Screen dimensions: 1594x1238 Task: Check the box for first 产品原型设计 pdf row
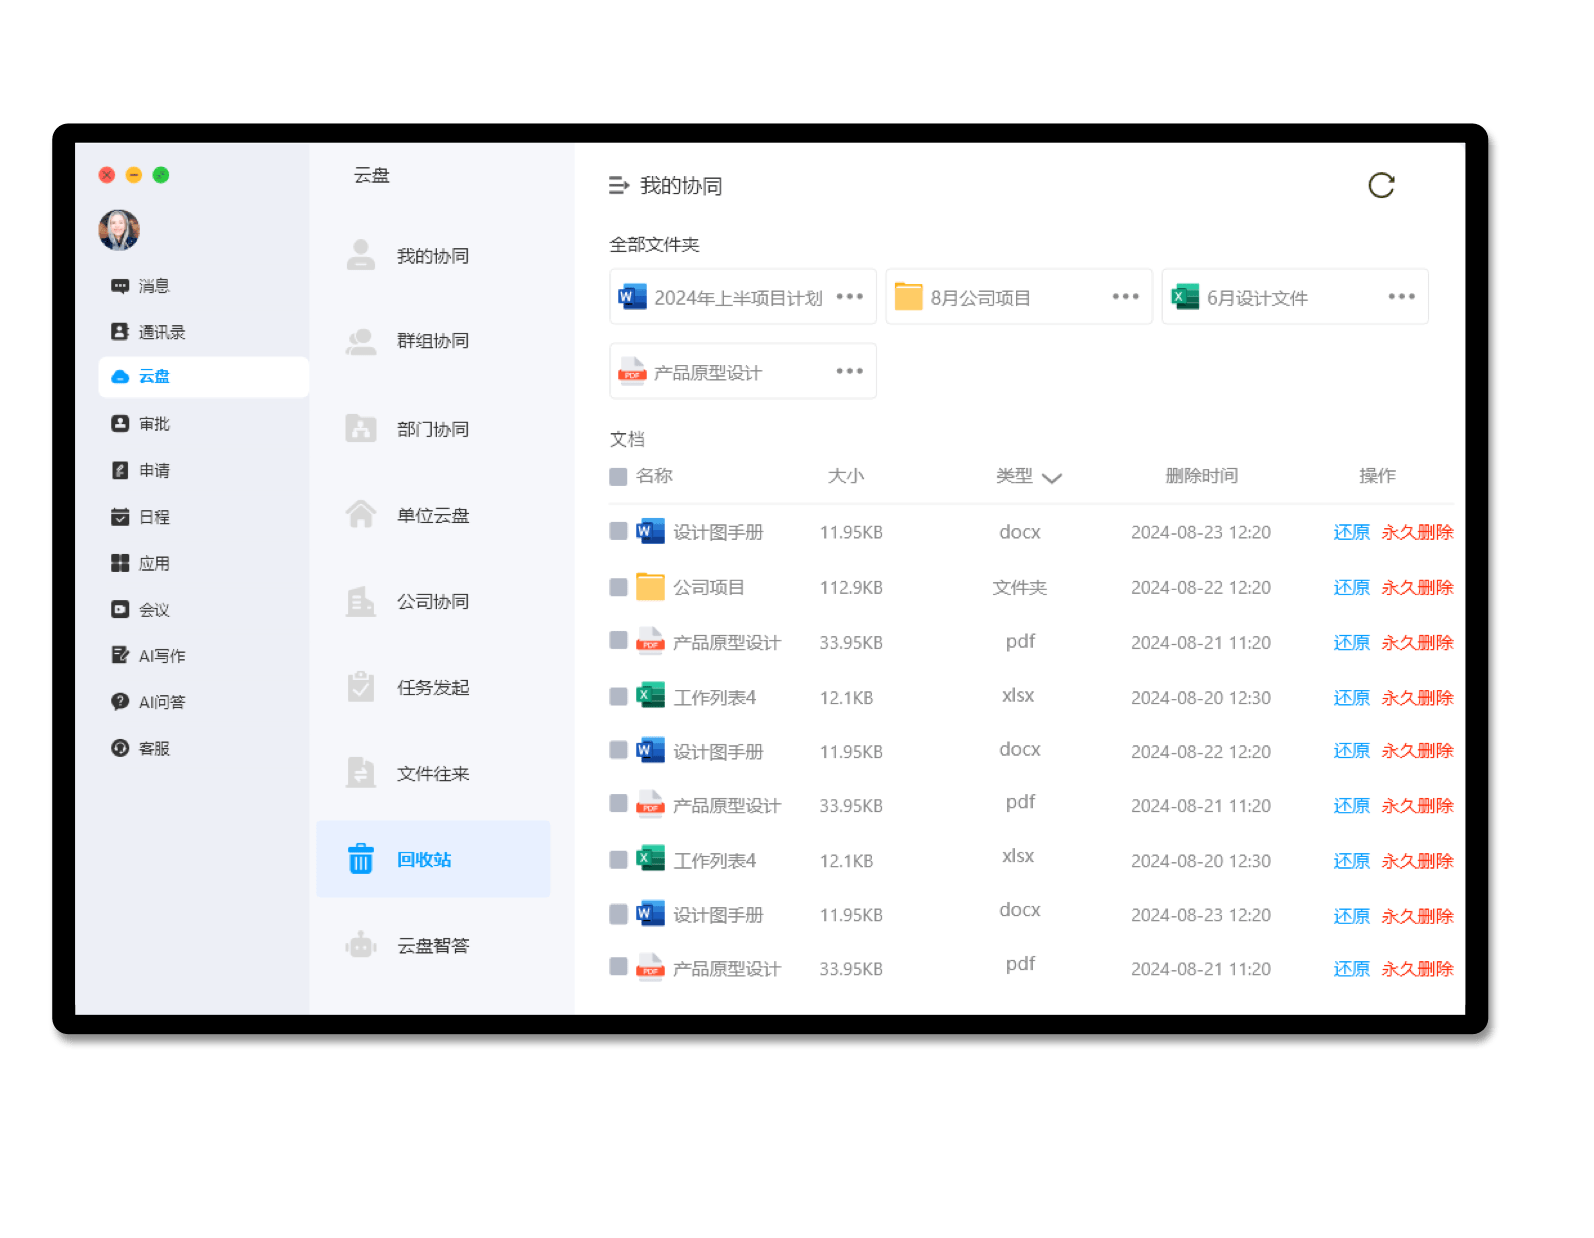[618, 640]
